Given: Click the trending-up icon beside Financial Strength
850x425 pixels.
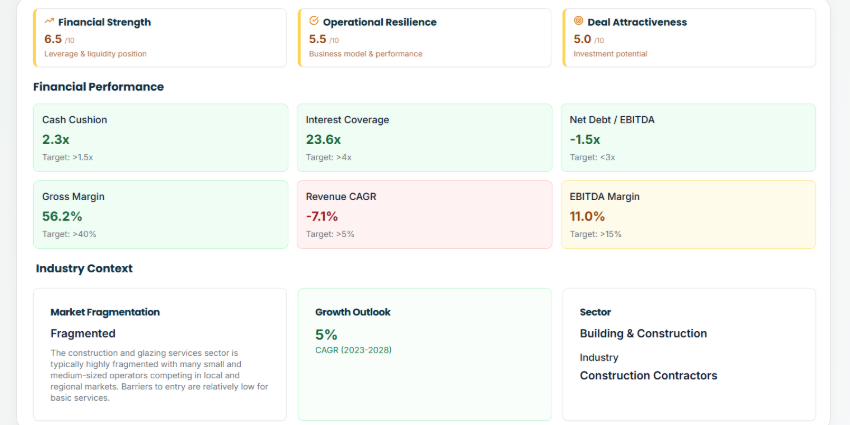Looking at the screenshot, I should coord(49,20).
